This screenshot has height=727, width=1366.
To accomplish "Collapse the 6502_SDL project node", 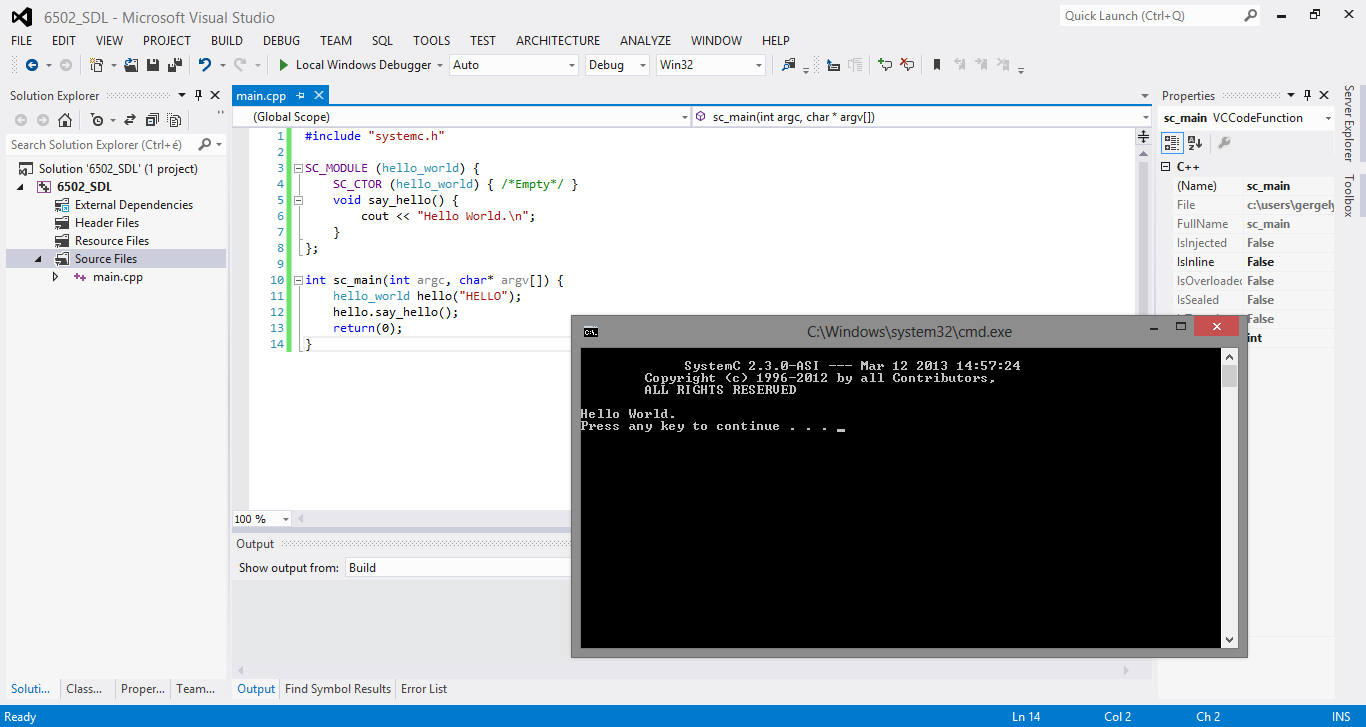I will click(22, 187).
